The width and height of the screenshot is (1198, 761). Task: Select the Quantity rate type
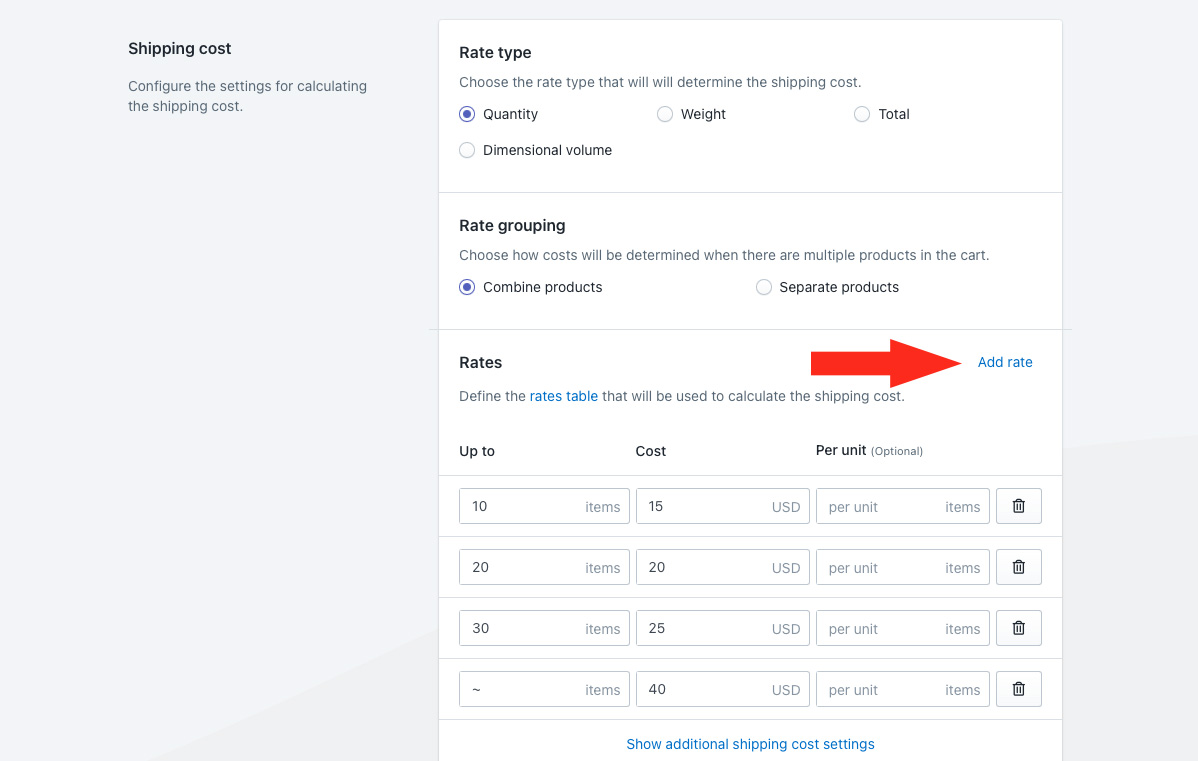467,114
